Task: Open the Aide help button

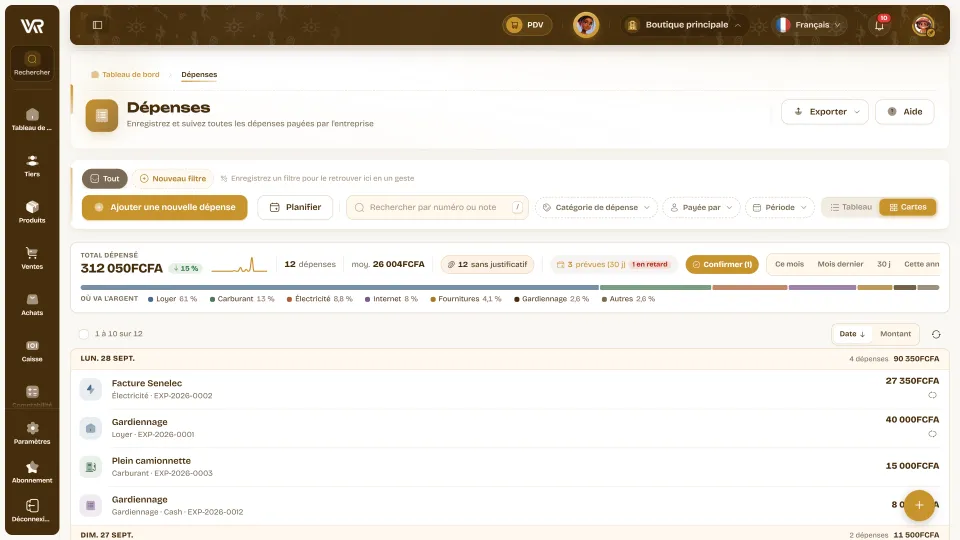Action: coord(905,111)
